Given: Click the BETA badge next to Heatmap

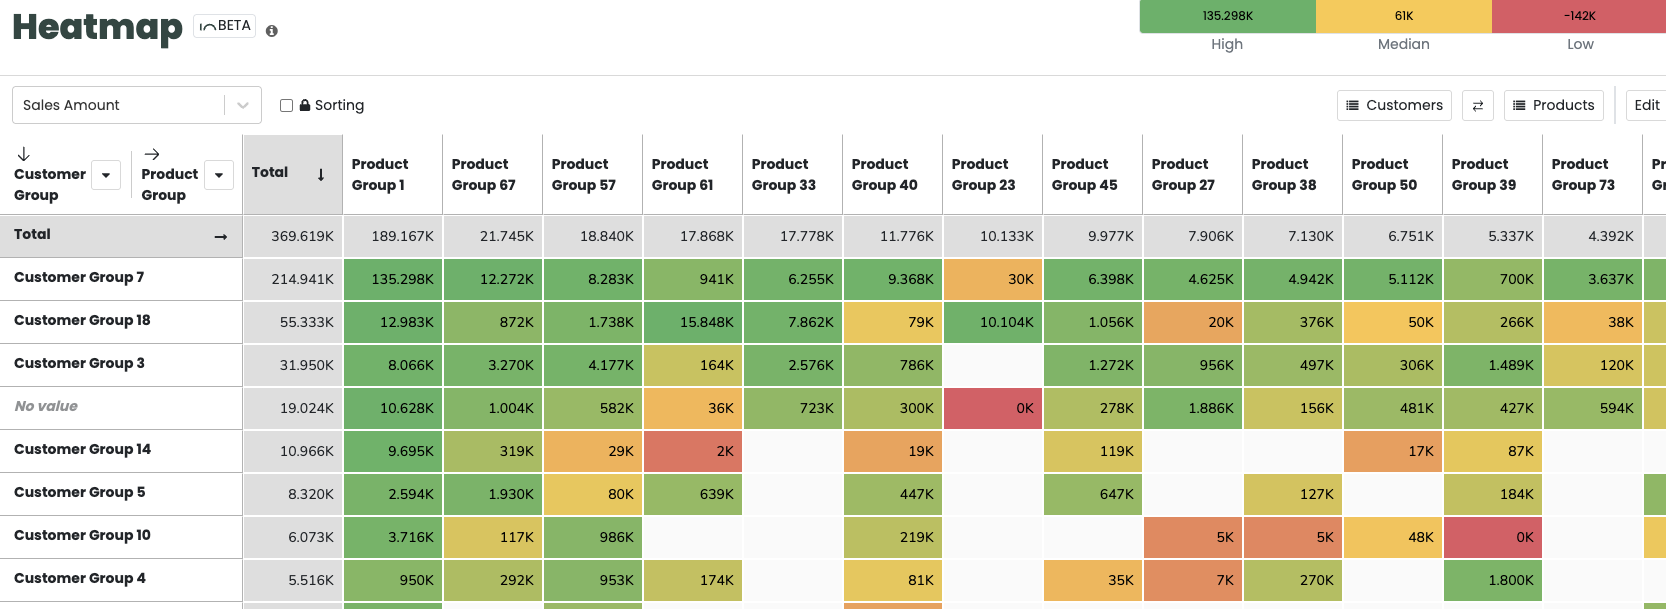Looking at the screenshot, I should pos(224,25).
